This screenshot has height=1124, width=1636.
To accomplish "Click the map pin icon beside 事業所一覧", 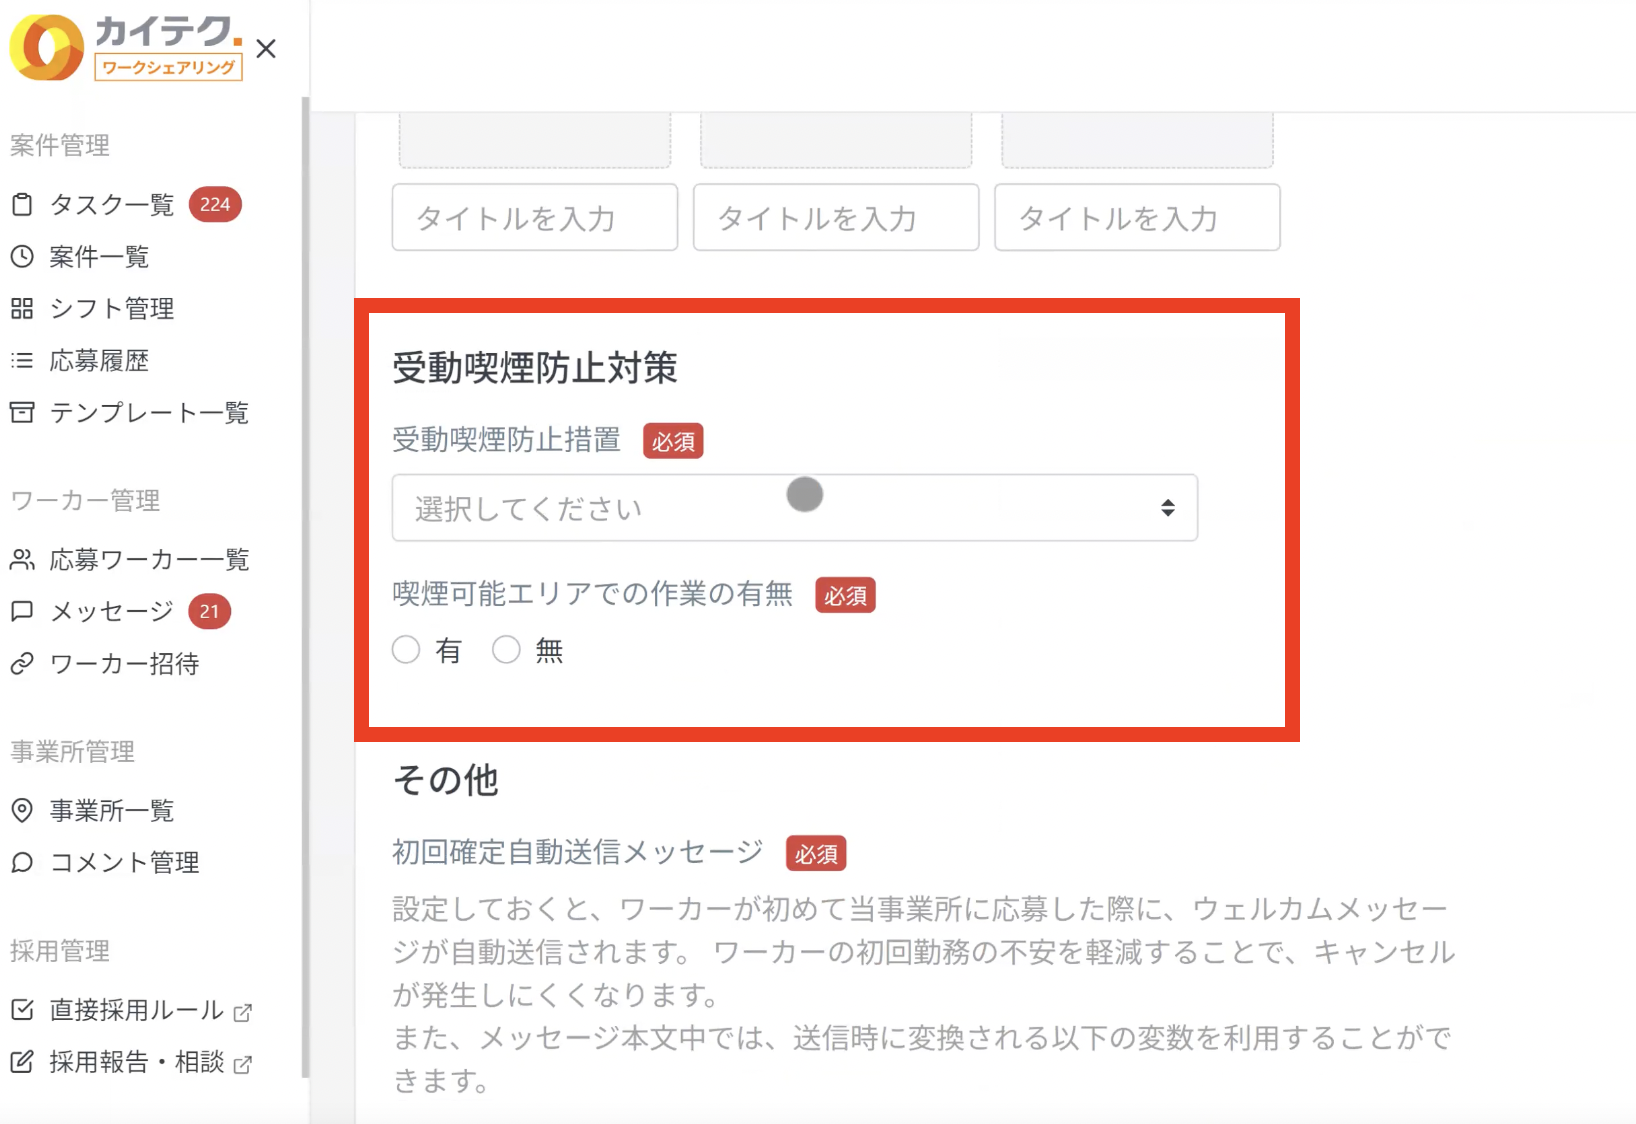I will pyautogui.click(x=22, y=810).
